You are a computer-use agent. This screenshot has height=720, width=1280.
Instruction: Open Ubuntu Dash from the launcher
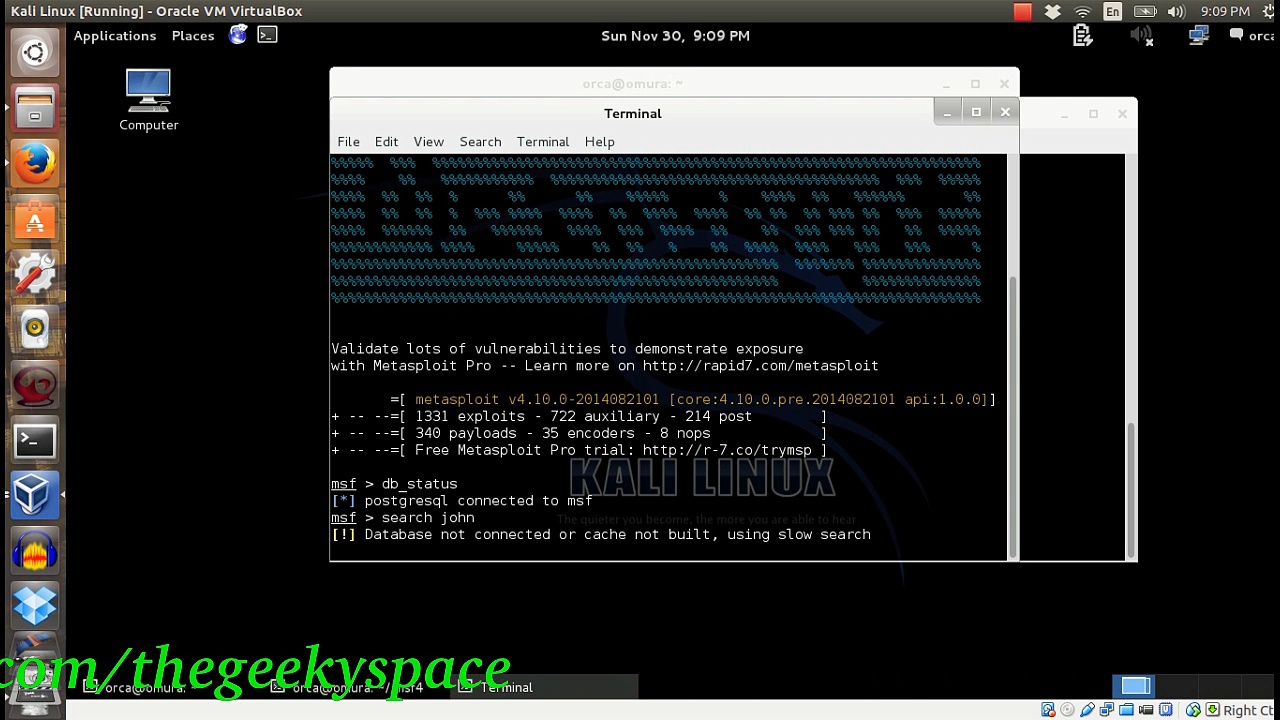click(34, 52)
